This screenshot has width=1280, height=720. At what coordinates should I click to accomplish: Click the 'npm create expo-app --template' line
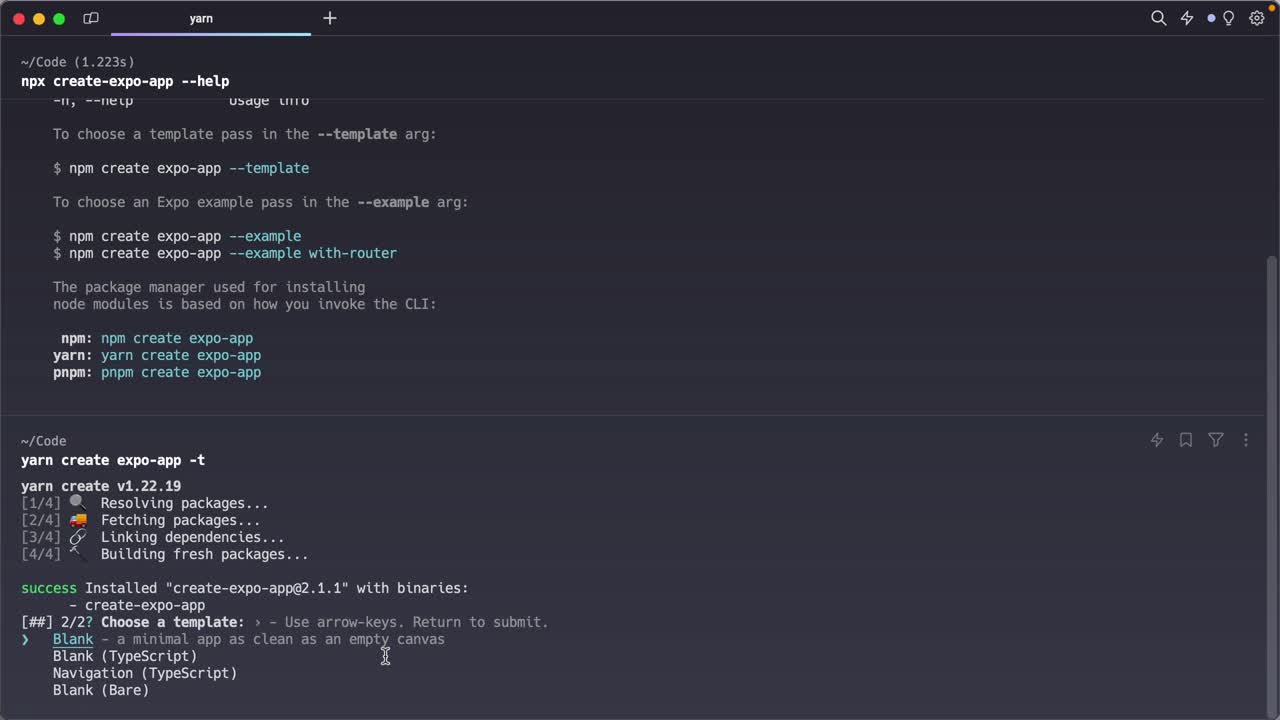click(181, 168)
